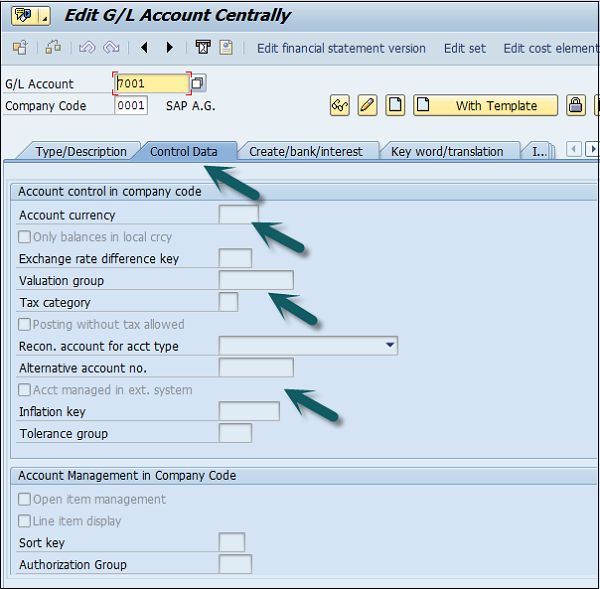Click the next G/L account arrow
Screen dimensions: 600x589
169,48
